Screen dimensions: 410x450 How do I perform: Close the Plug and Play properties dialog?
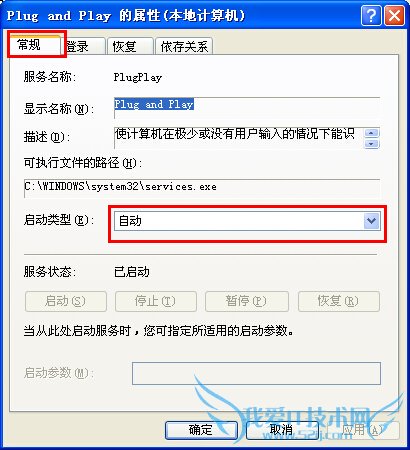tap(394, 15)
